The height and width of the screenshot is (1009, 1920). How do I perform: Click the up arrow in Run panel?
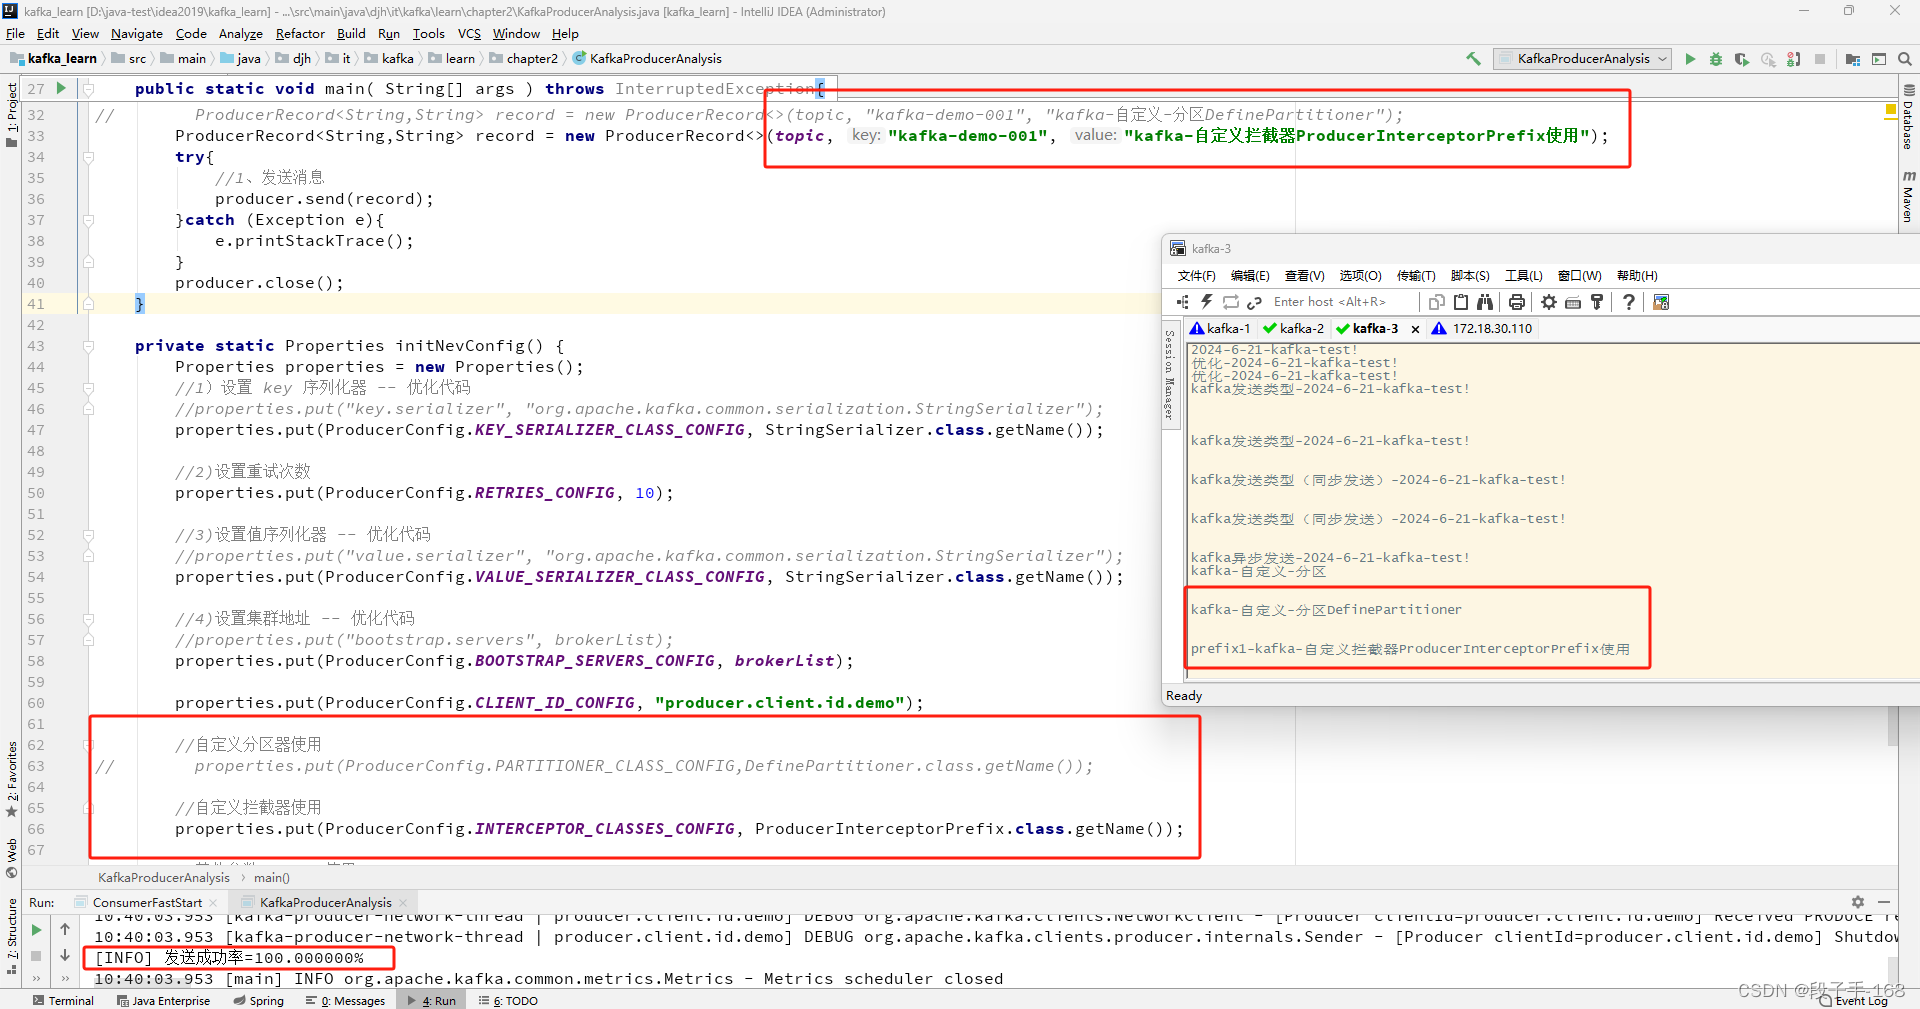pos(65,930)
